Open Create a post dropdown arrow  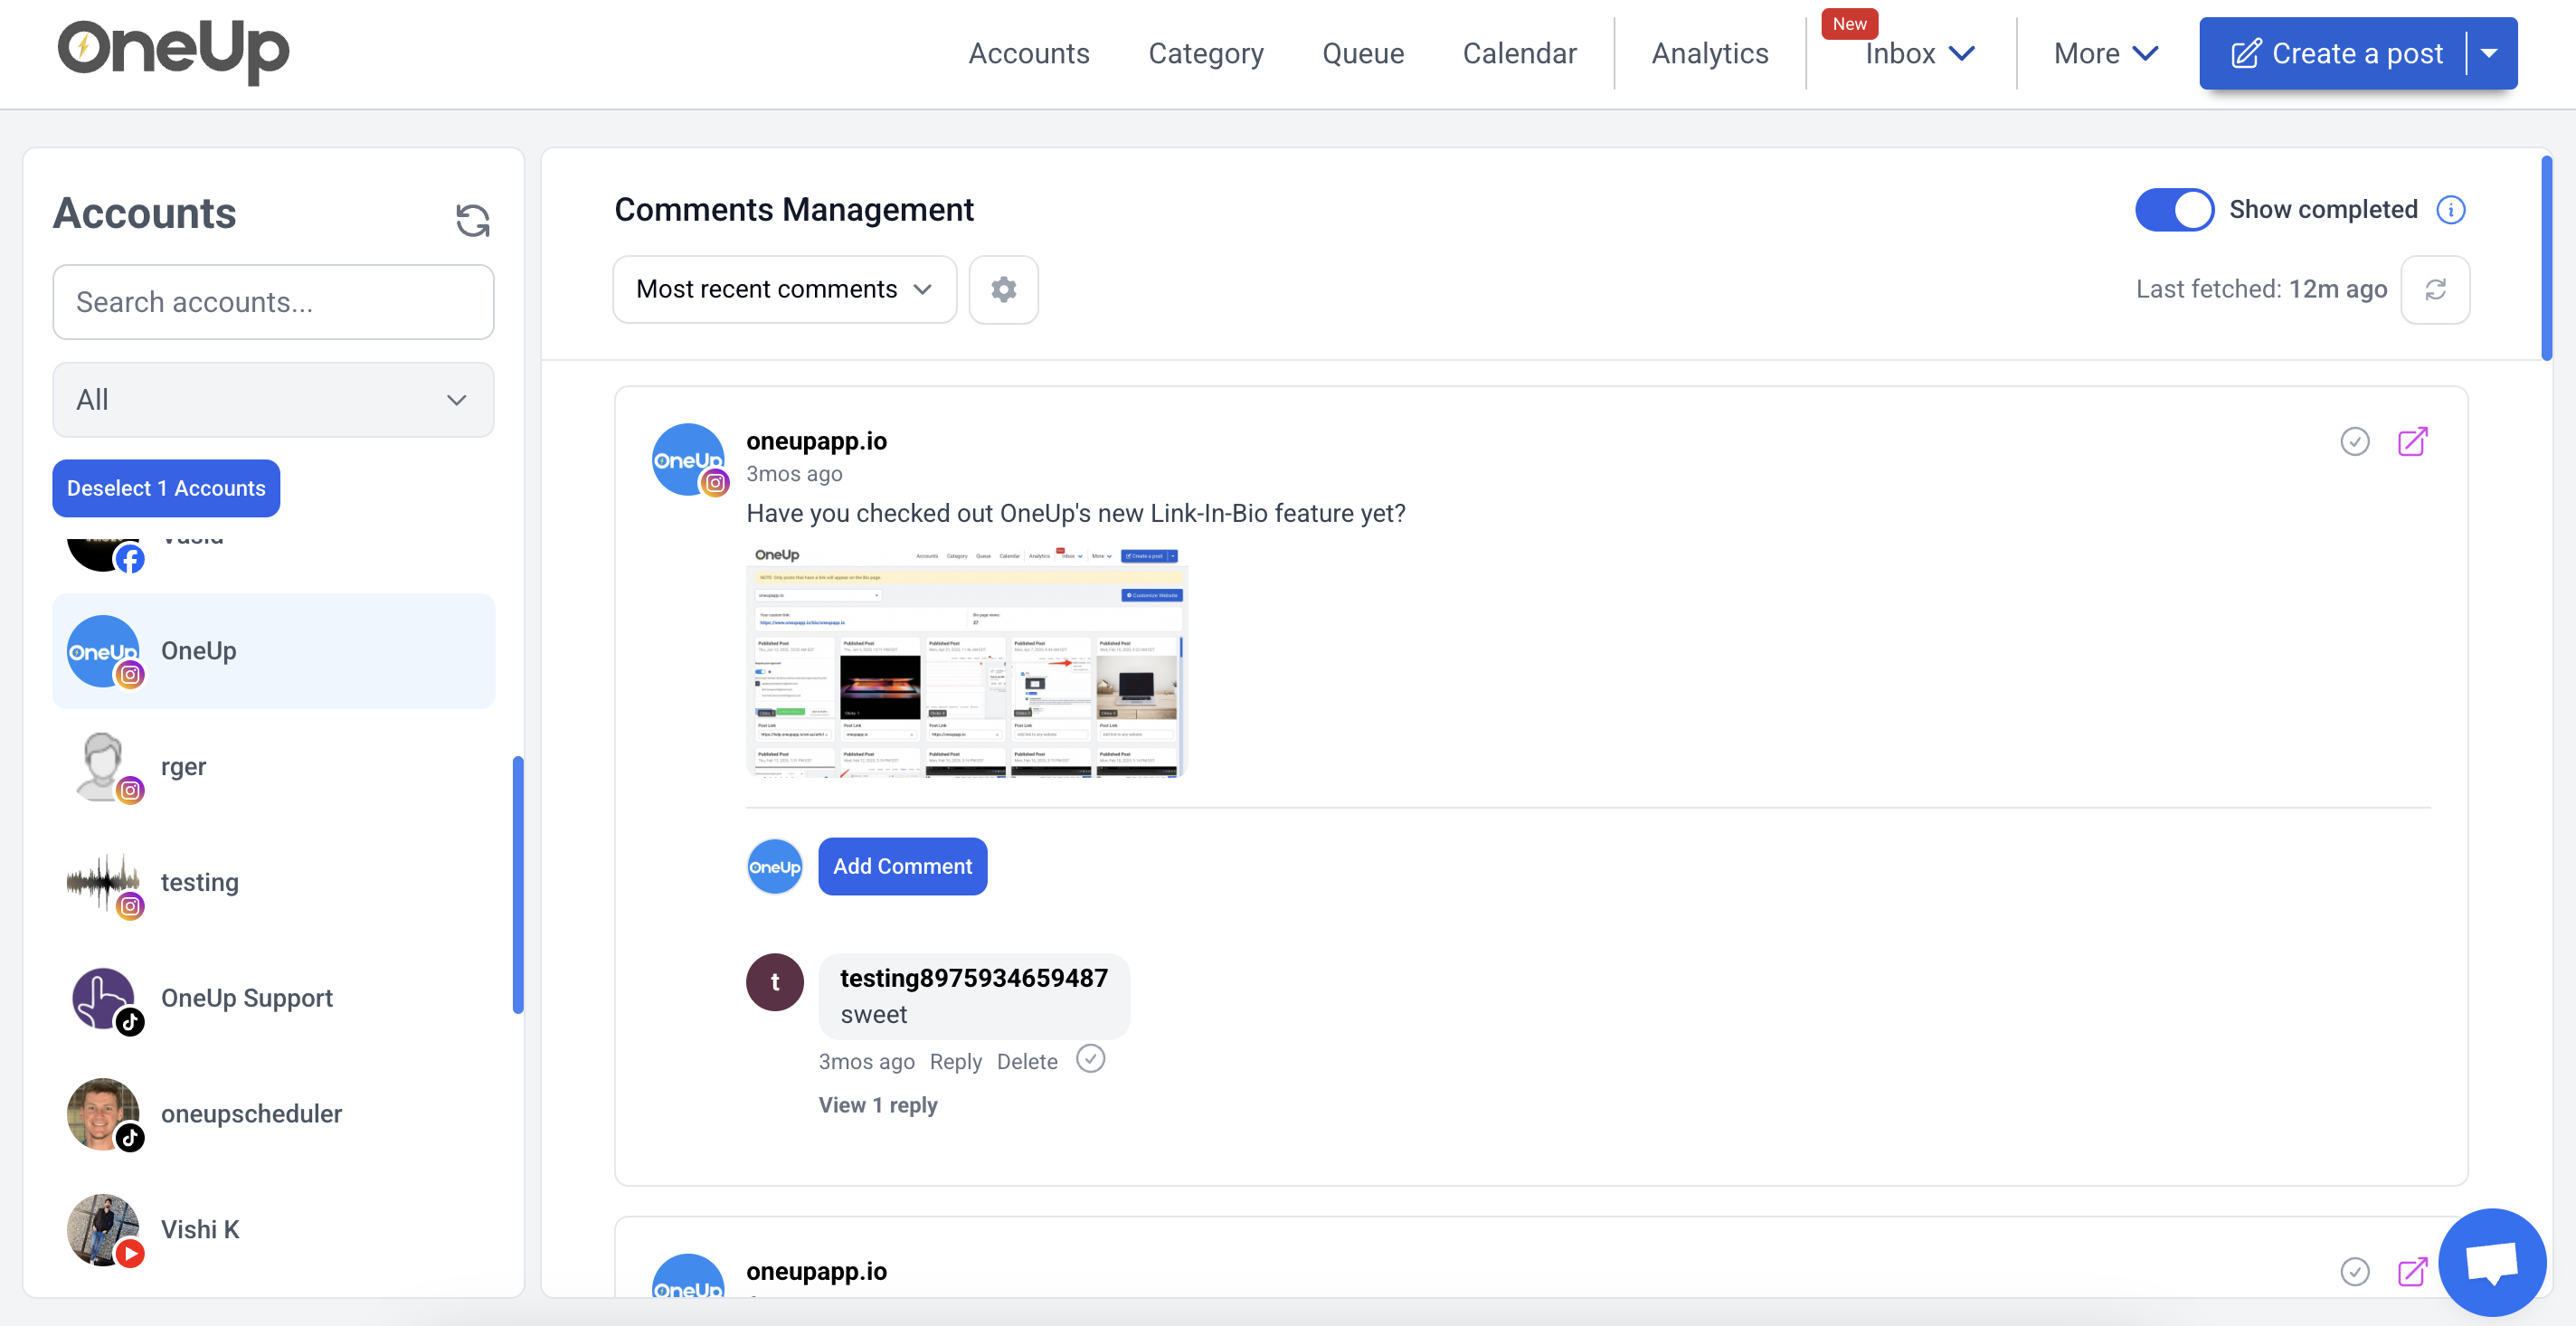click(x=2489, y=53)
